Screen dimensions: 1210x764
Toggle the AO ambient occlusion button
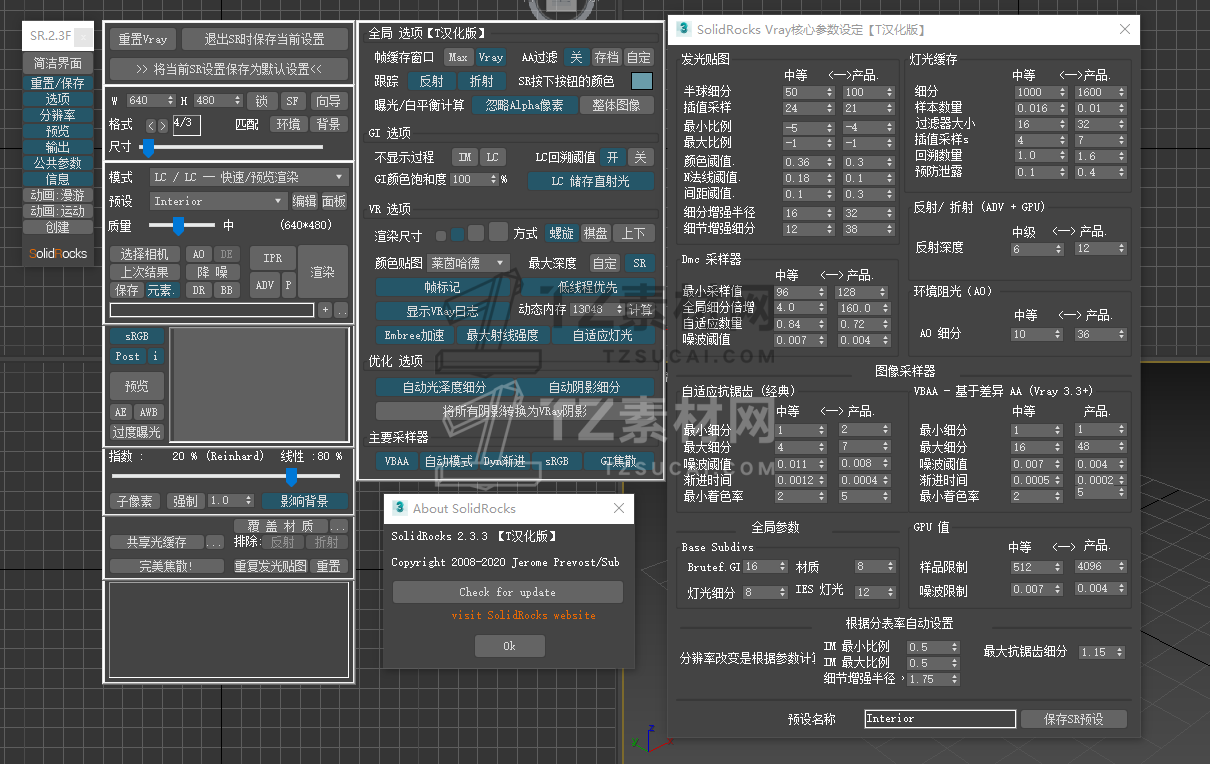pyautogui.click(x=199, y=254)
